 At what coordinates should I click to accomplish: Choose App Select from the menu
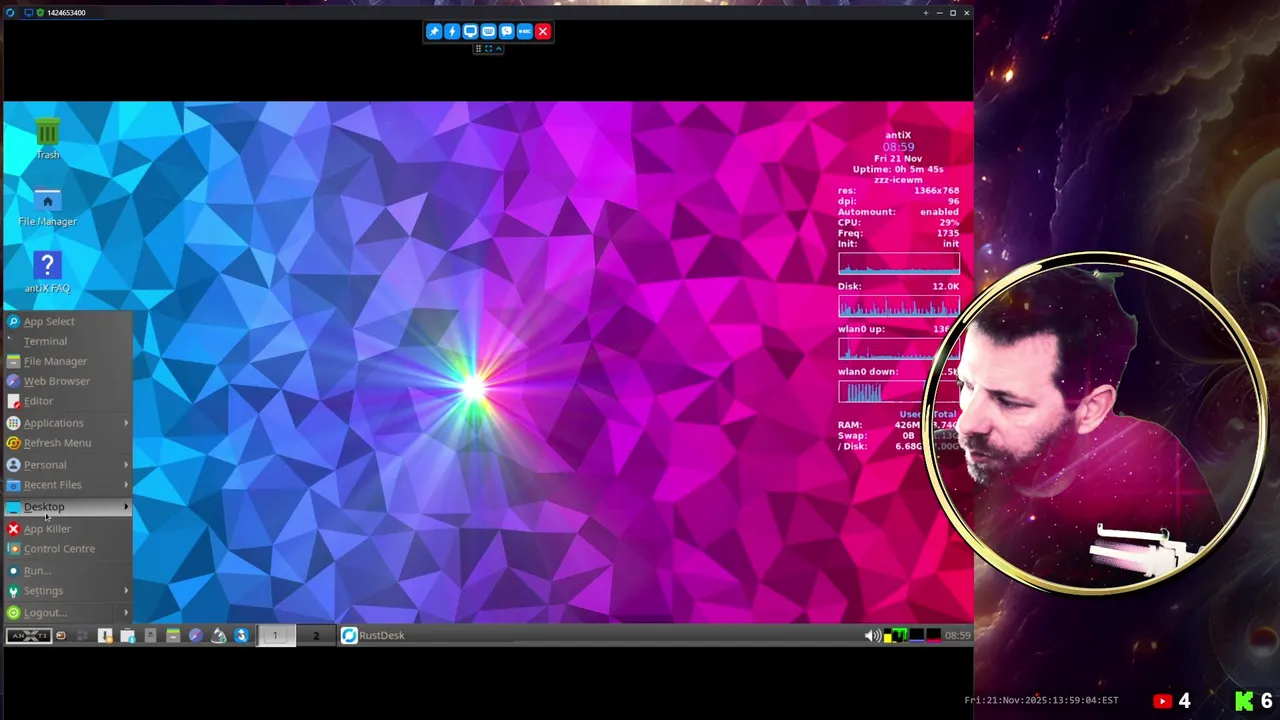[67, 321]
